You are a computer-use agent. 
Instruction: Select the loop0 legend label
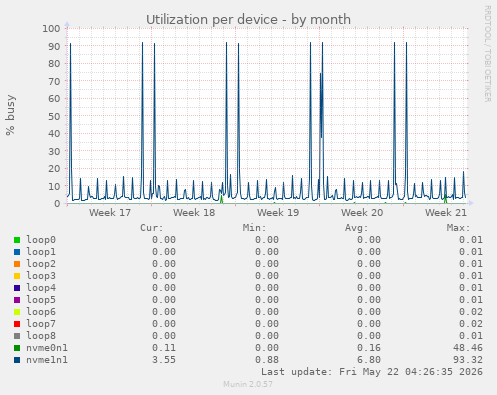point(41,240)
